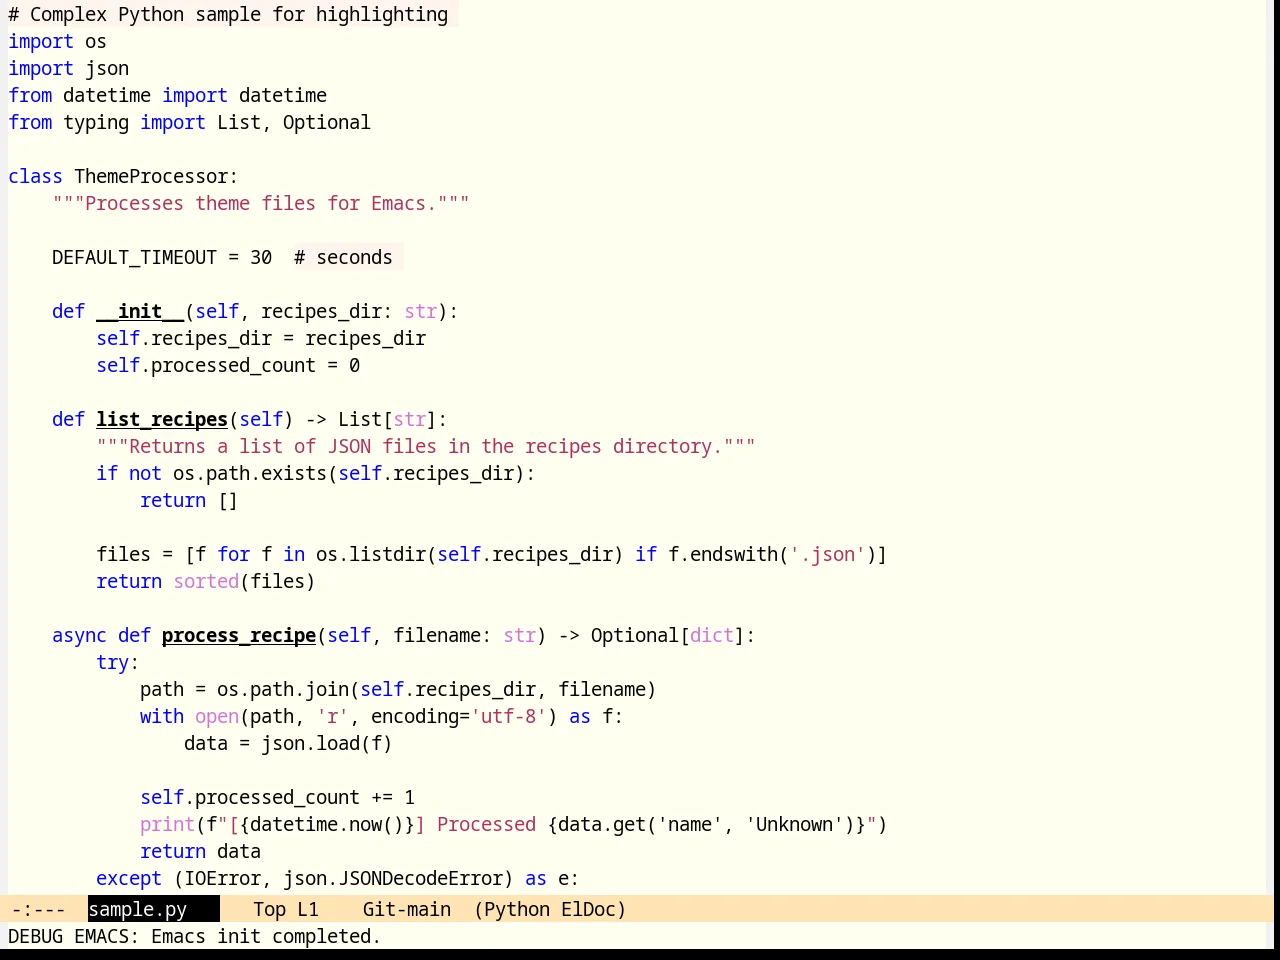Viewport: 1280px width, 960px height.
Task: Click the 'sorted' builtin in return statement
Action: (206, 581)
